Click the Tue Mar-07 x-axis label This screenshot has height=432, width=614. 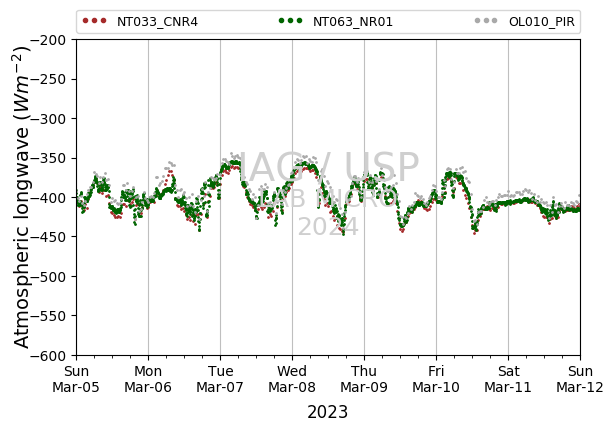(220, 379)
